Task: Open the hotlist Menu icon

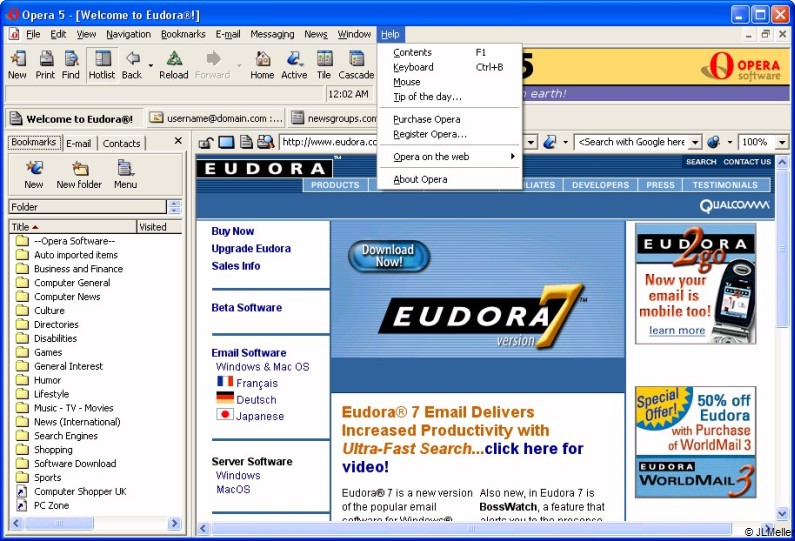Action: (x=125, y=174)
